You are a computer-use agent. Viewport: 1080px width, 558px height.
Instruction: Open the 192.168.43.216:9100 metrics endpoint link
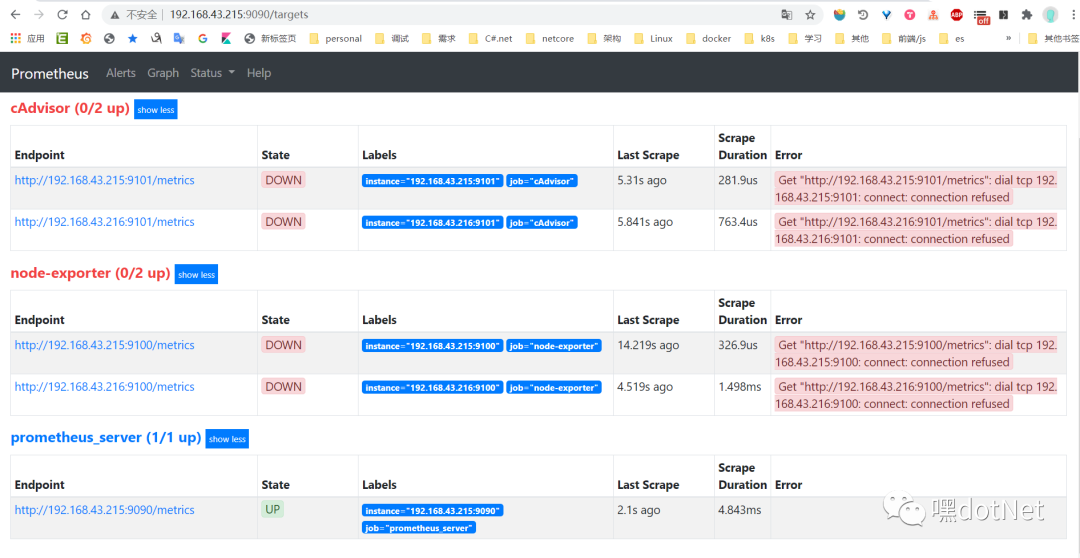[105, 387]
